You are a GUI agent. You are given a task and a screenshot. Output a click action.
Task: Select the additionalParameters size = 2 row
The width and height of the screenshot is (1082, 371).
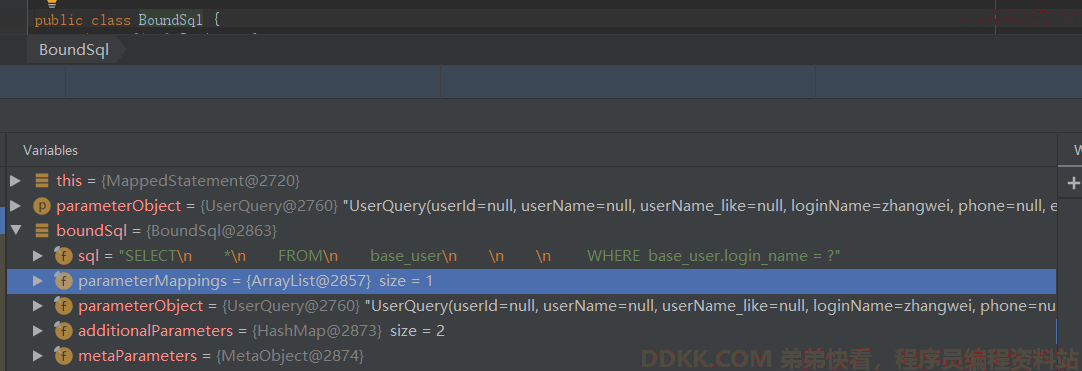pos(531,331)
